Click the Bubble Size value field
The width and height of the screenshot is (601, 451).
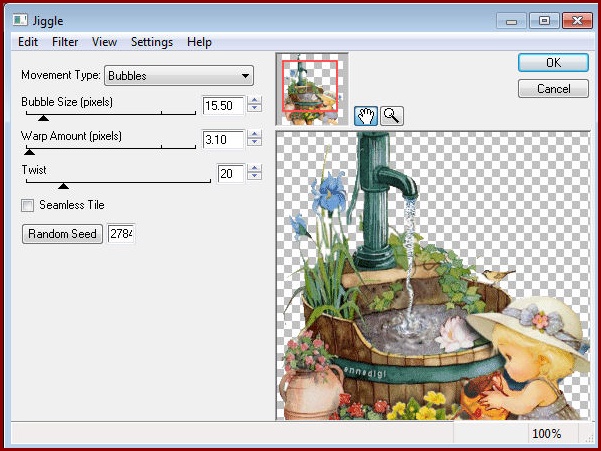[x=223, y=105]
